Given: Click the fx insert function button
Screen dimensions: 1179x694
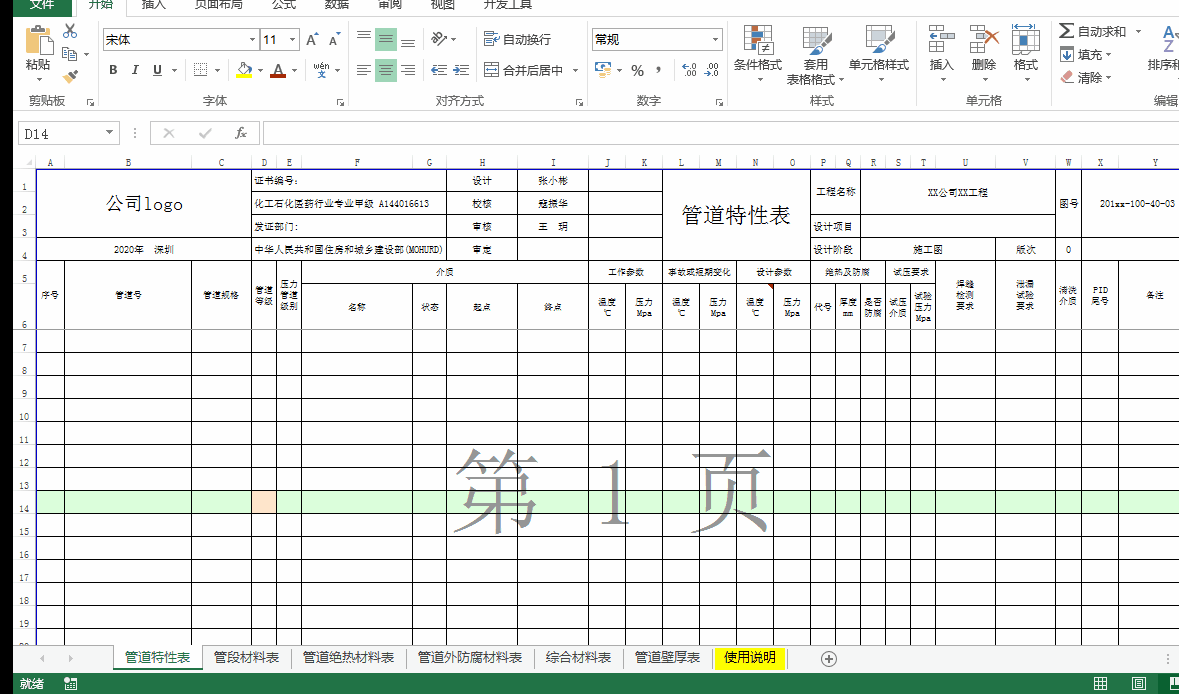Looking at the screenshot, I should coord(241,133).
